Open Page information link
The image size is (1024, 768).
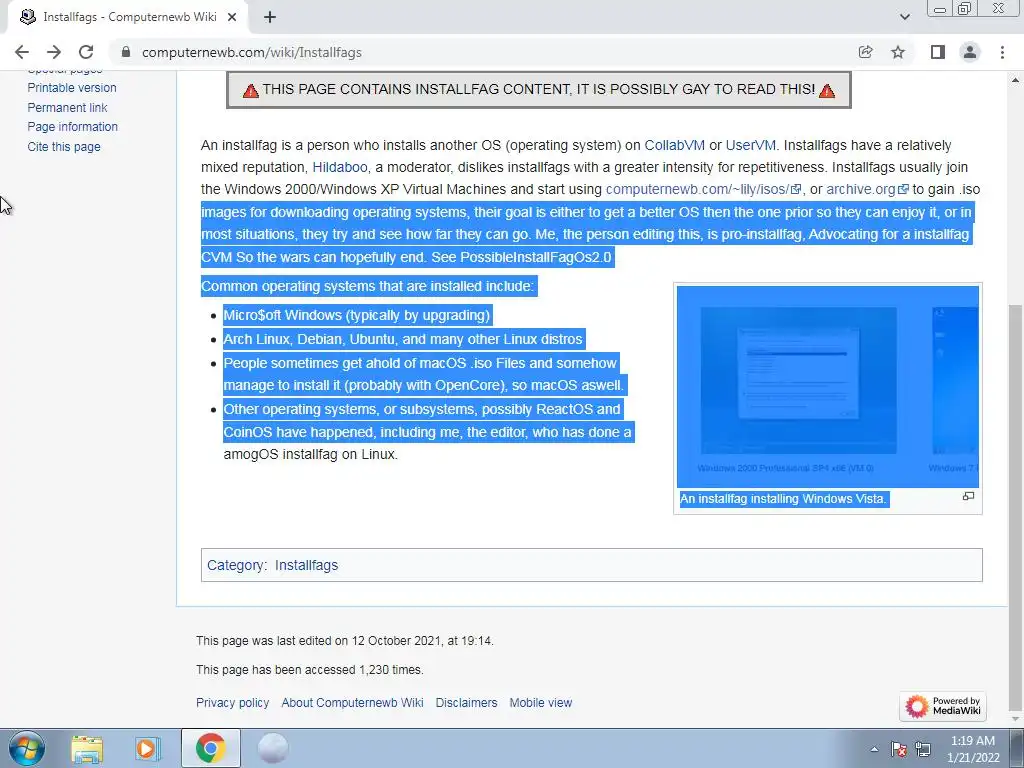pos(72,127)
